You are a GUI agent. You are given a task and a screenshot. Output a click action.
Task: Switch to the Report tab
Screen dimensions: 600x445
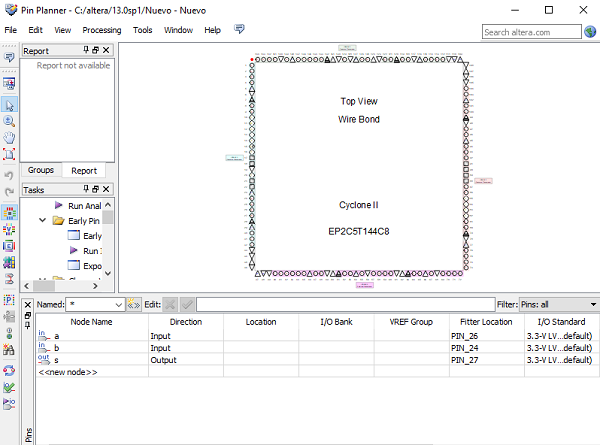point(84,170)
